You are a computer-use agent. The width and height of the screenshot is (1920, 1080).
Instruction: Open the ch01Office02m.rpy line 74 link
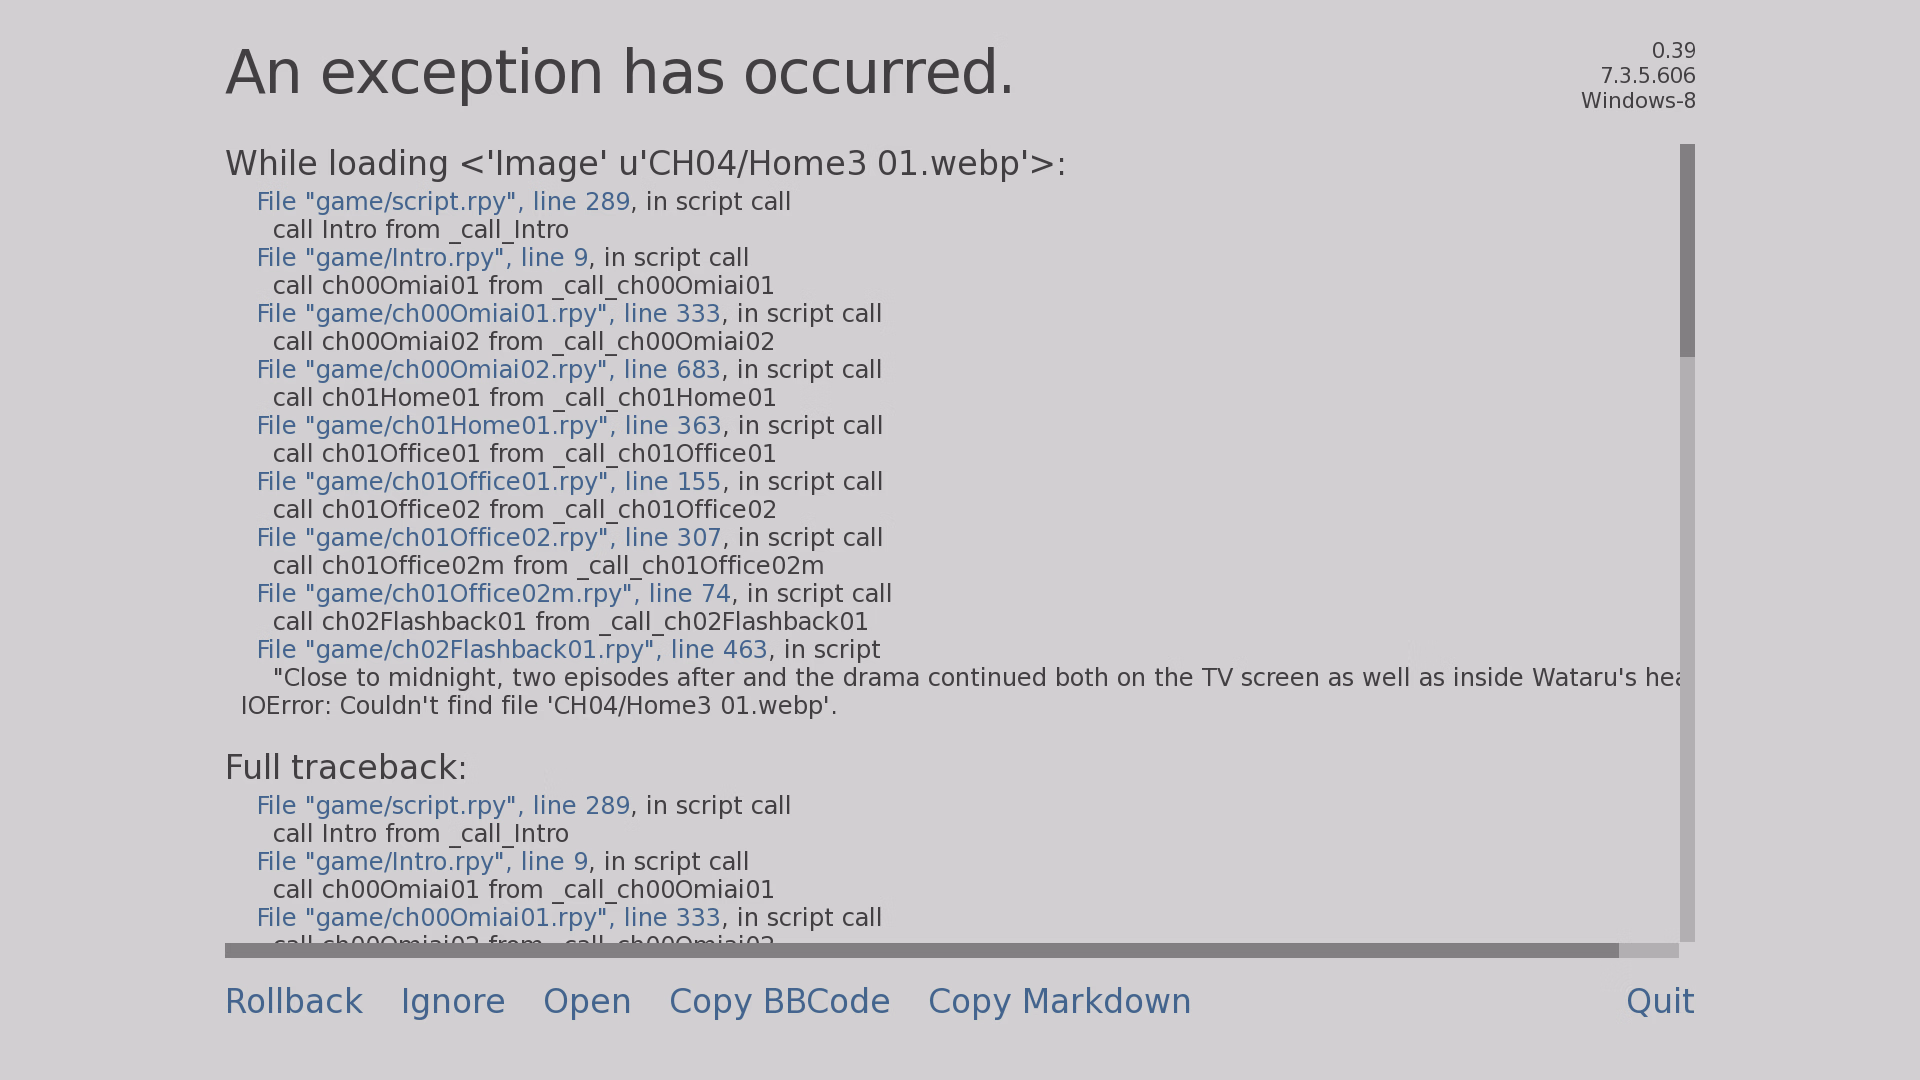(x=494, y=594)
